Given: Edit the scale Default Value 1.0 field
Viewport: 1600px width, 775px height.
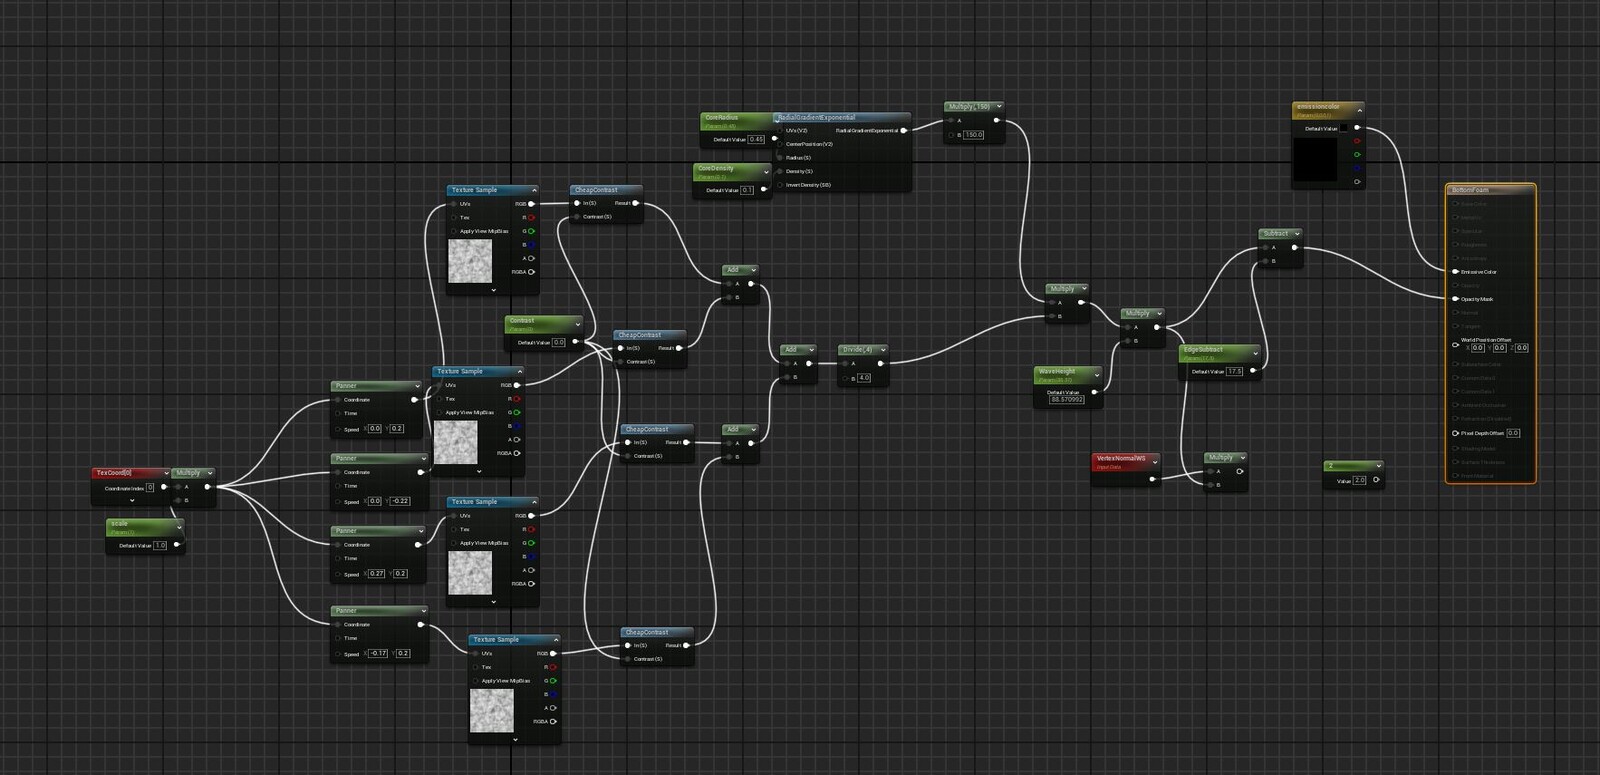Looking at the screenshot, I should [160, 545].
